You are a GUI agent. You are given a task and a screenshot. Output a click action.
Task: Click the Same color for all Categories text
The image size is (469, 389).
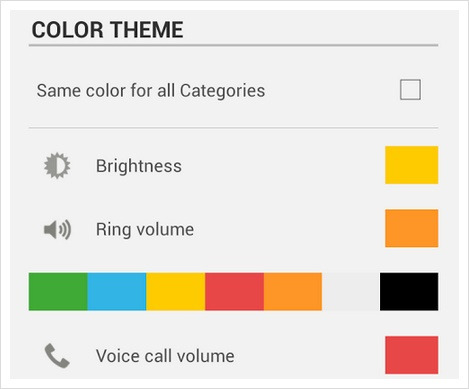(151, 91)
